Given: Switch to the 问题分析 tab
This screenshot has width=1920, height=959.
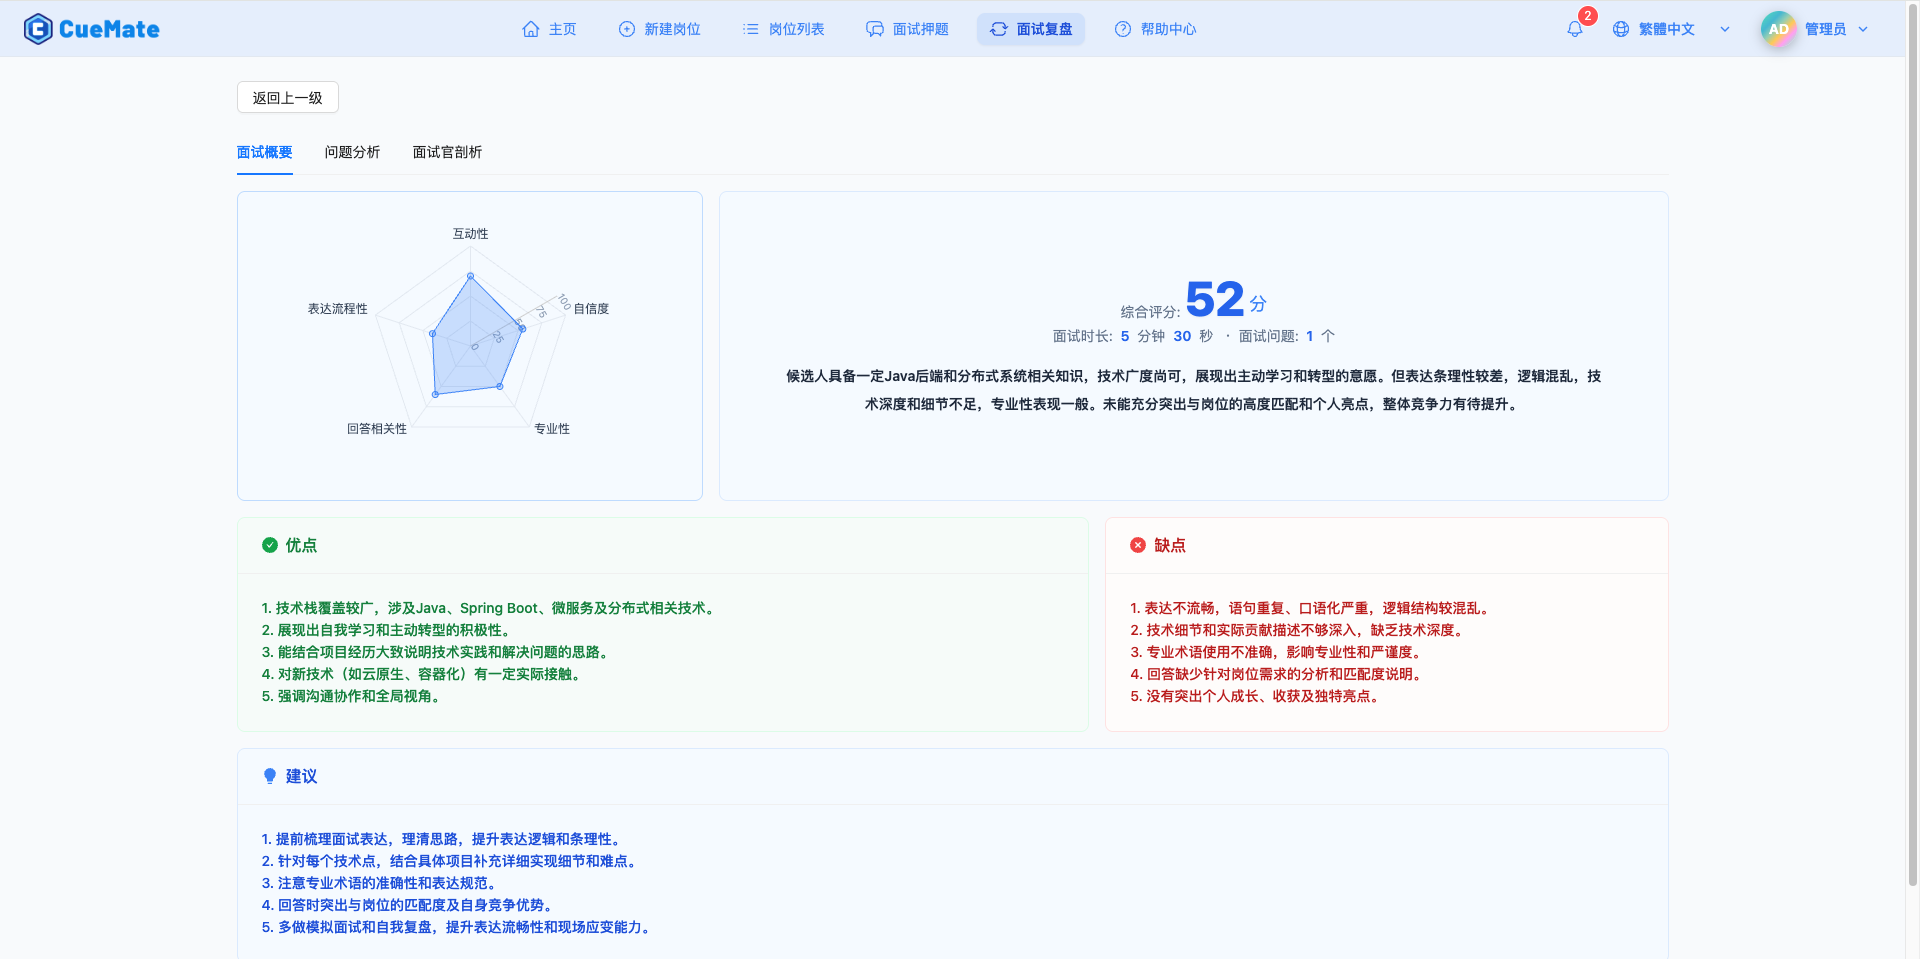Looking at the screenshot, I should point(352,152).
